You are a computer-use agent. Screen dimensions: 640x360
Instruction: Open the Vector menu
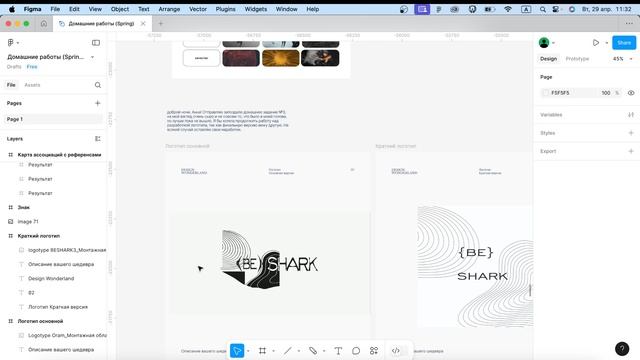pyautogui.click(x=198, y=9)
